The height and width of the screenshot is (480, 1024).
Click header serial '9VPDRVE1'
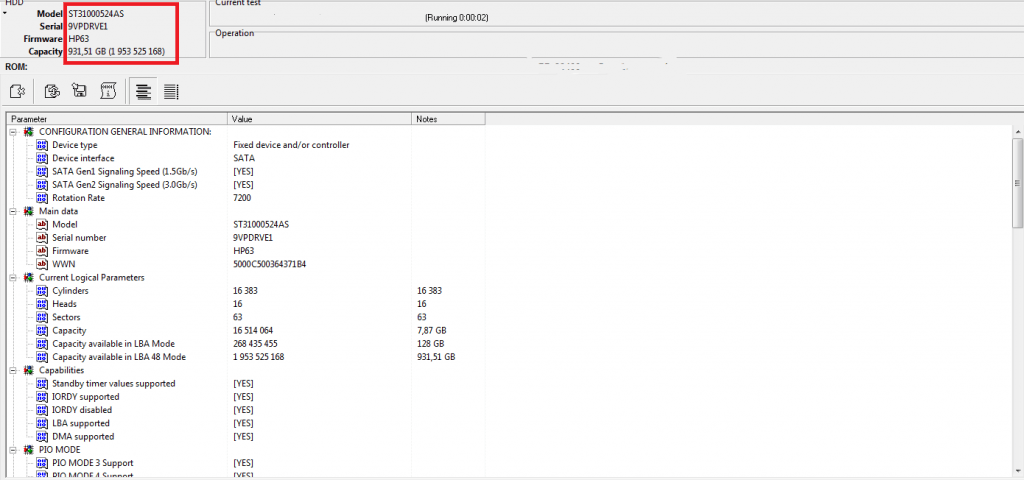click(x=89, y=26)
